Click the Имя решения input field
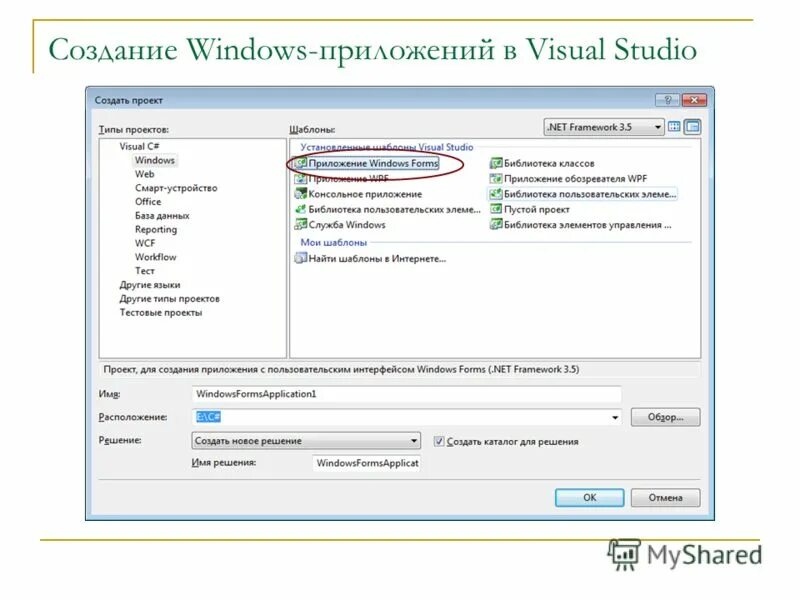 coord(367,463)
